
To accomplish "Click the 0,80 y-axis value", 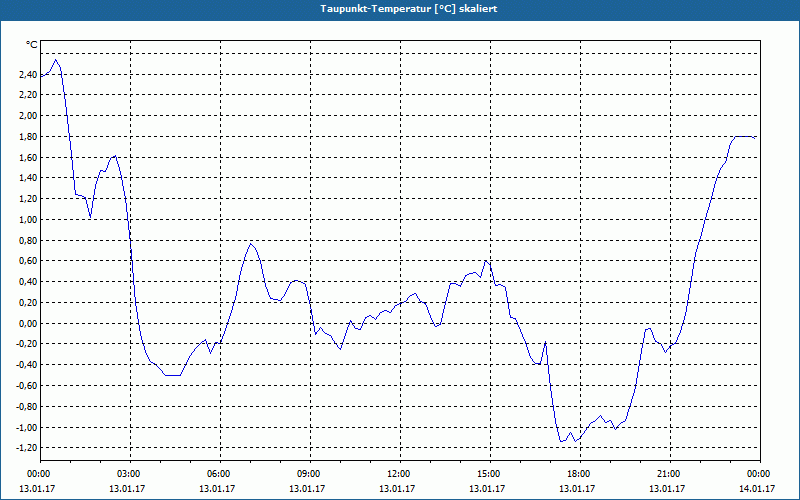I will pyautogui.click(x=28, y=240).
